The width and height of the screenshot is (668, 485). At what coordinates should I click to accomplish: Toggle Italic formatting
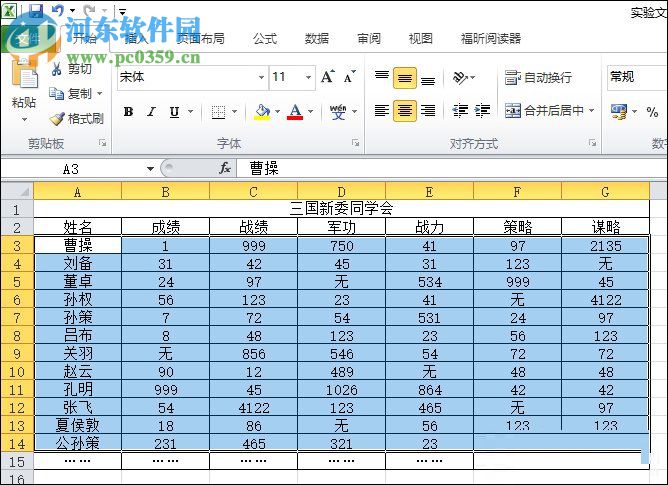[x=151, y=112]
